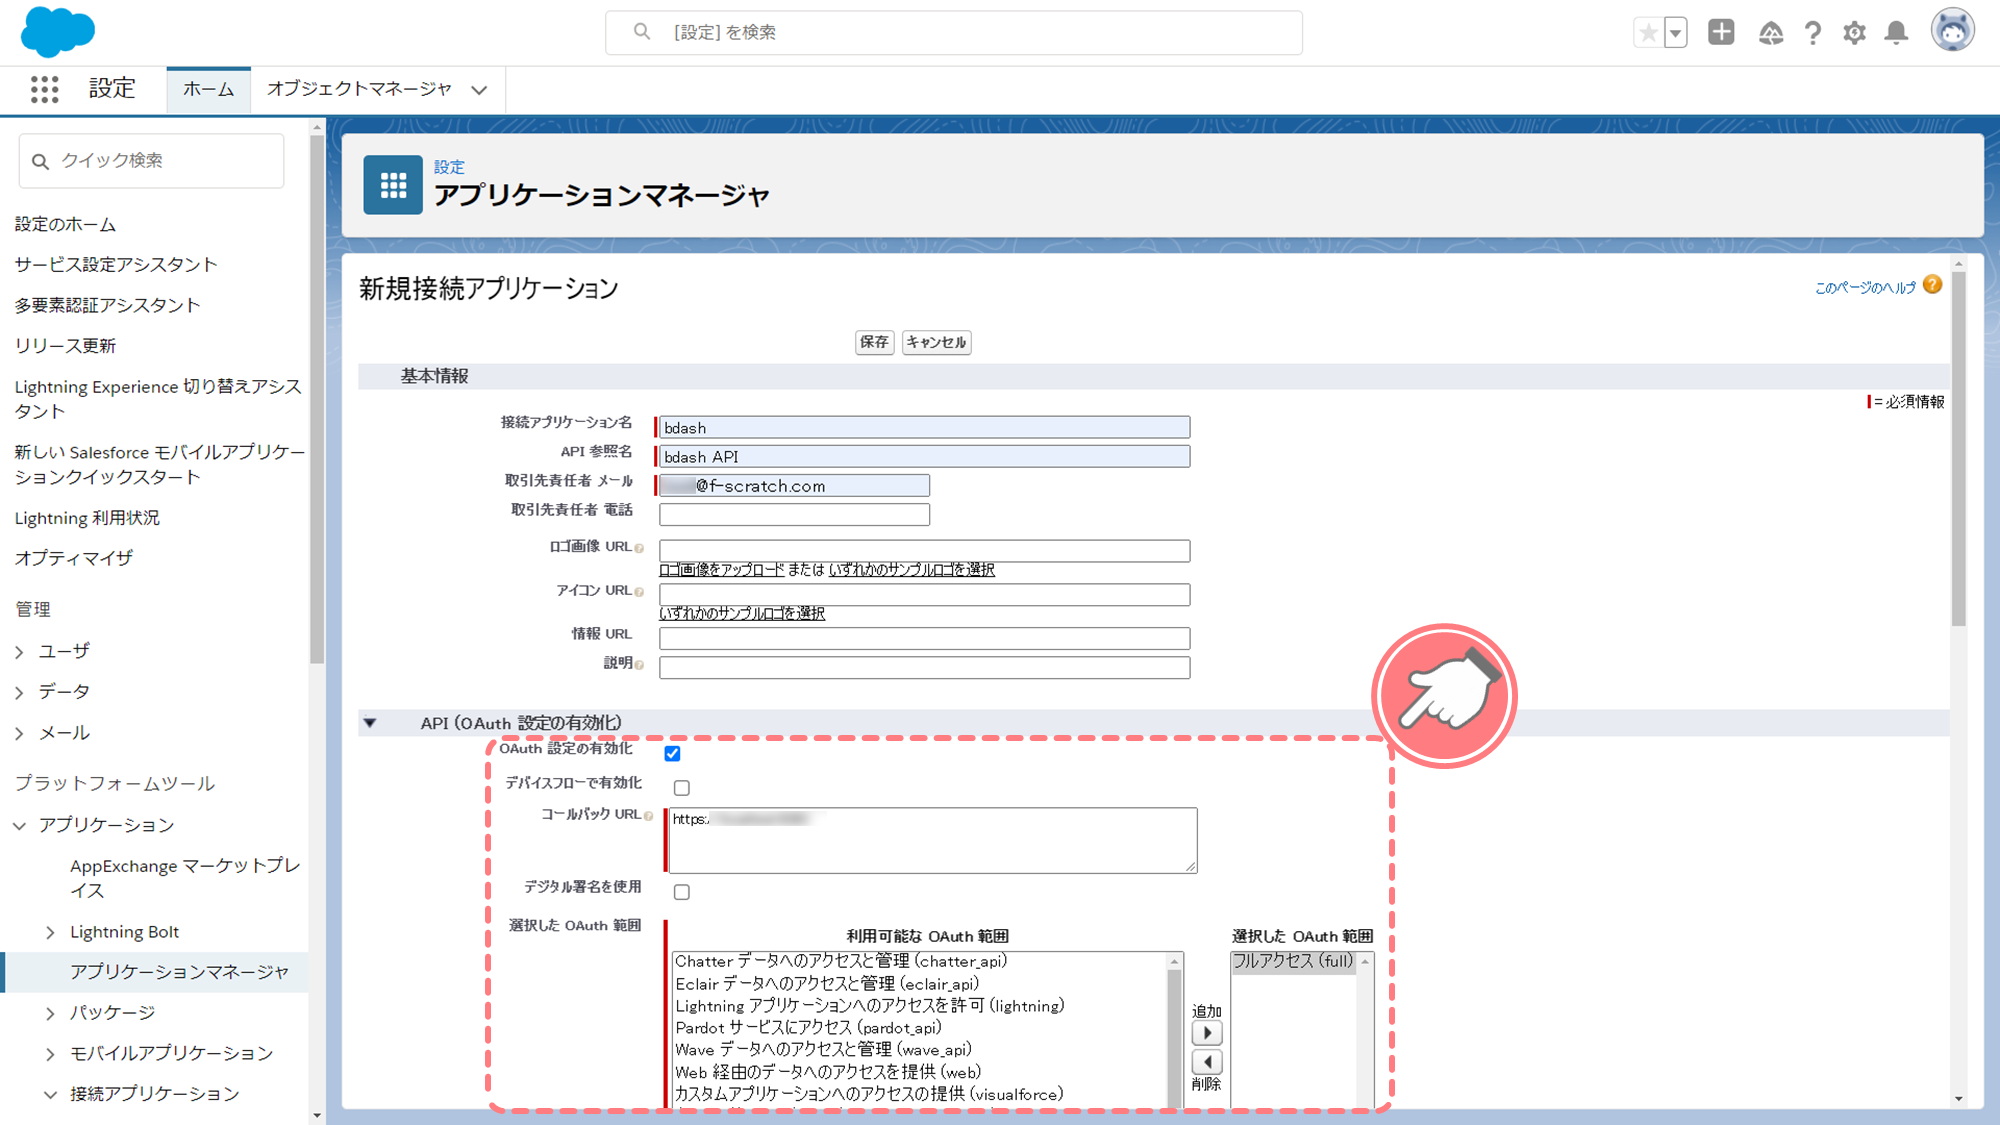
Task: Open the オブジェクトマネージャ tab dropdown chevron
Action: pyautogui.click(x=479, y=90)
